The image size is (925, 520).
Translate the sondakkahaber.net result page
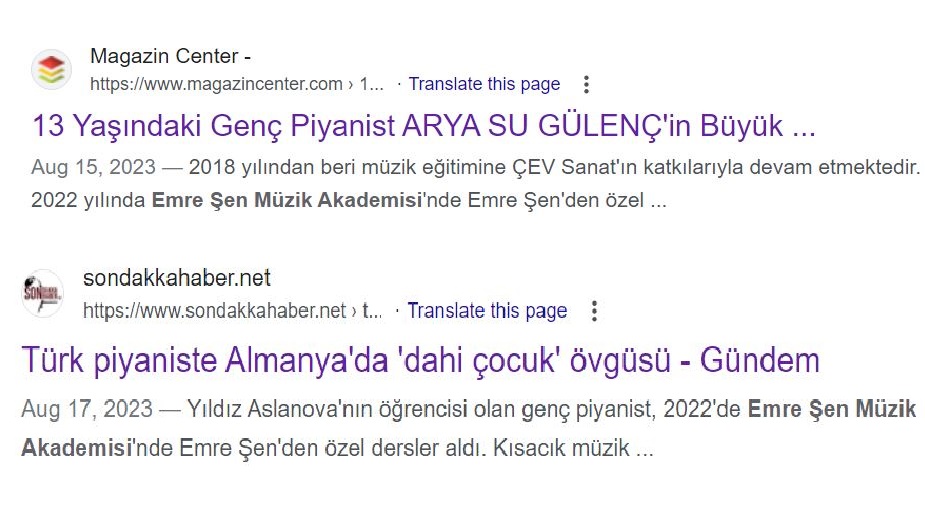pyautogui.click(x=487, y=311)
